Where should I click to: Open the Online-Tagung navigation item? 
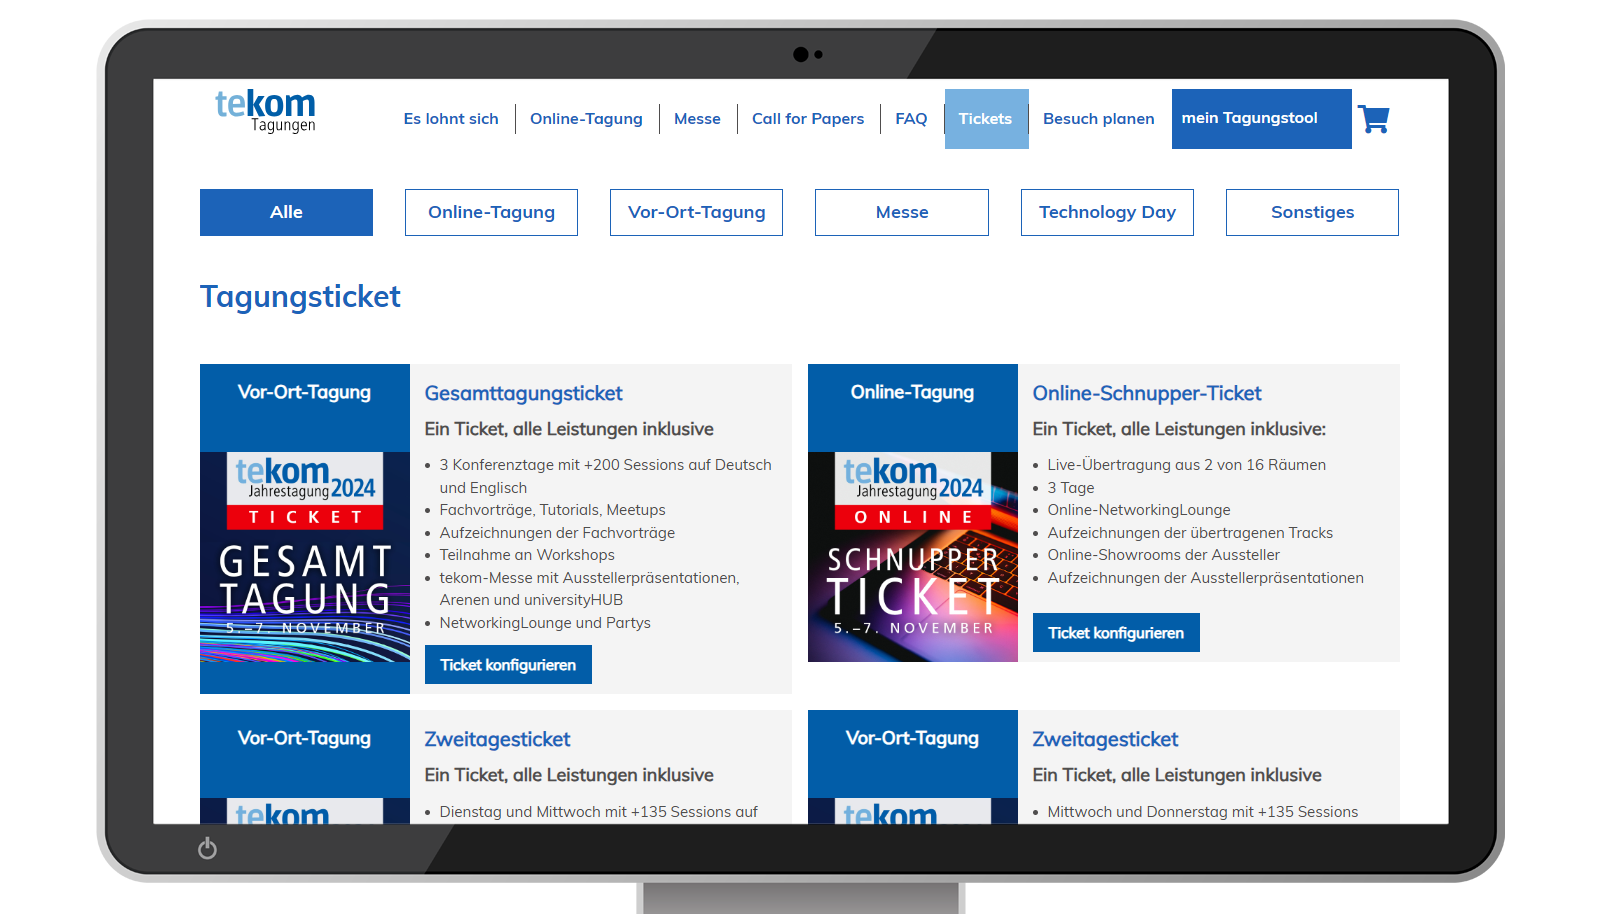coord(586,118)
